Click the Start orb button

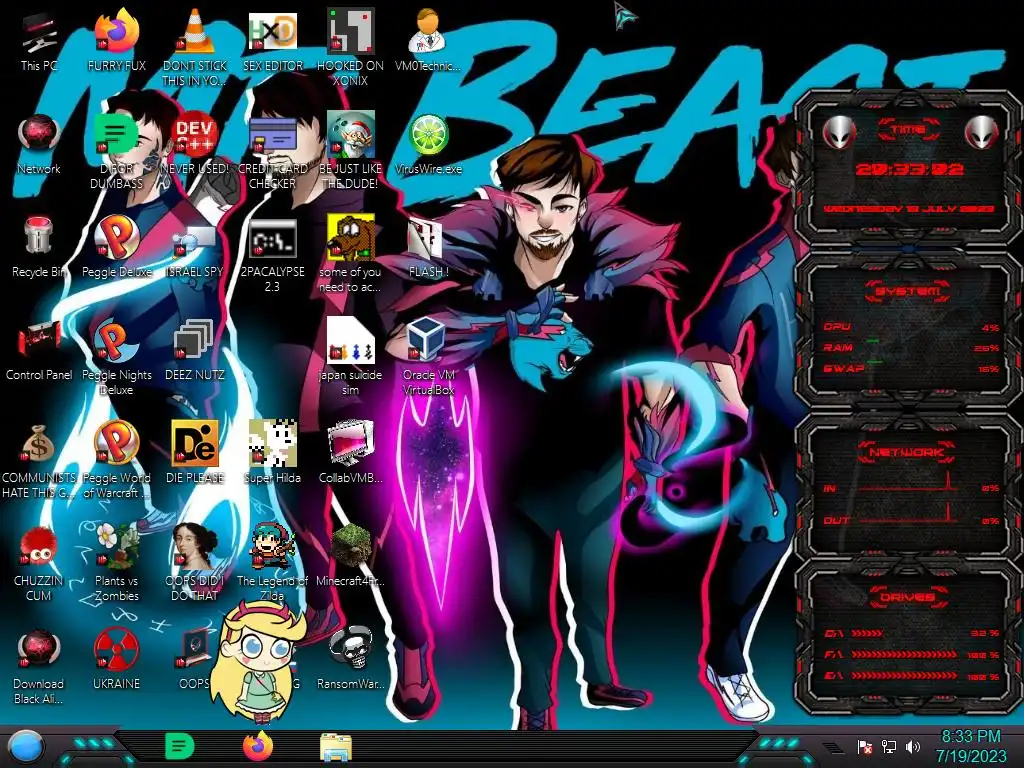tap(25, 748)
